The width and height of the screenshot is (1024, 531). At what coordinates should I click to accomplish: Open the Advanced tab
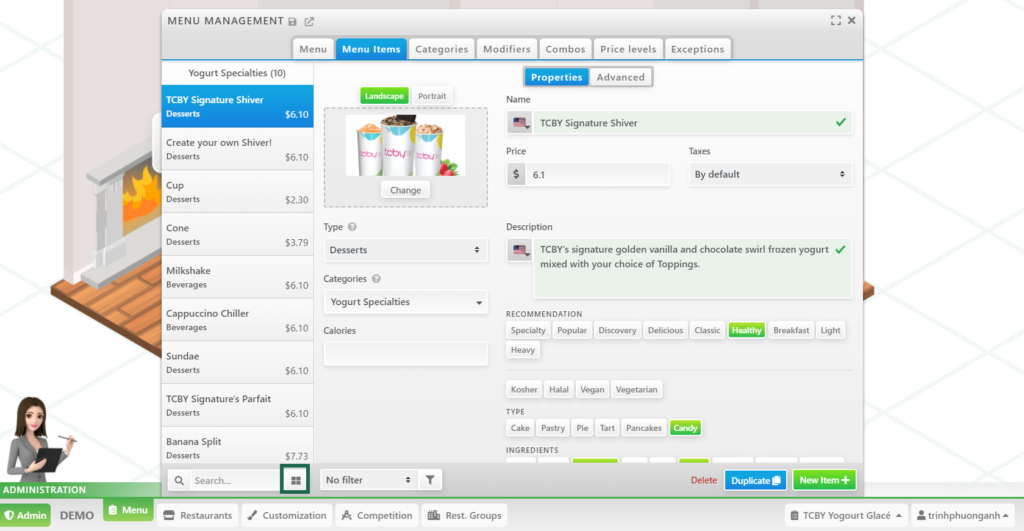coord(621,77)
